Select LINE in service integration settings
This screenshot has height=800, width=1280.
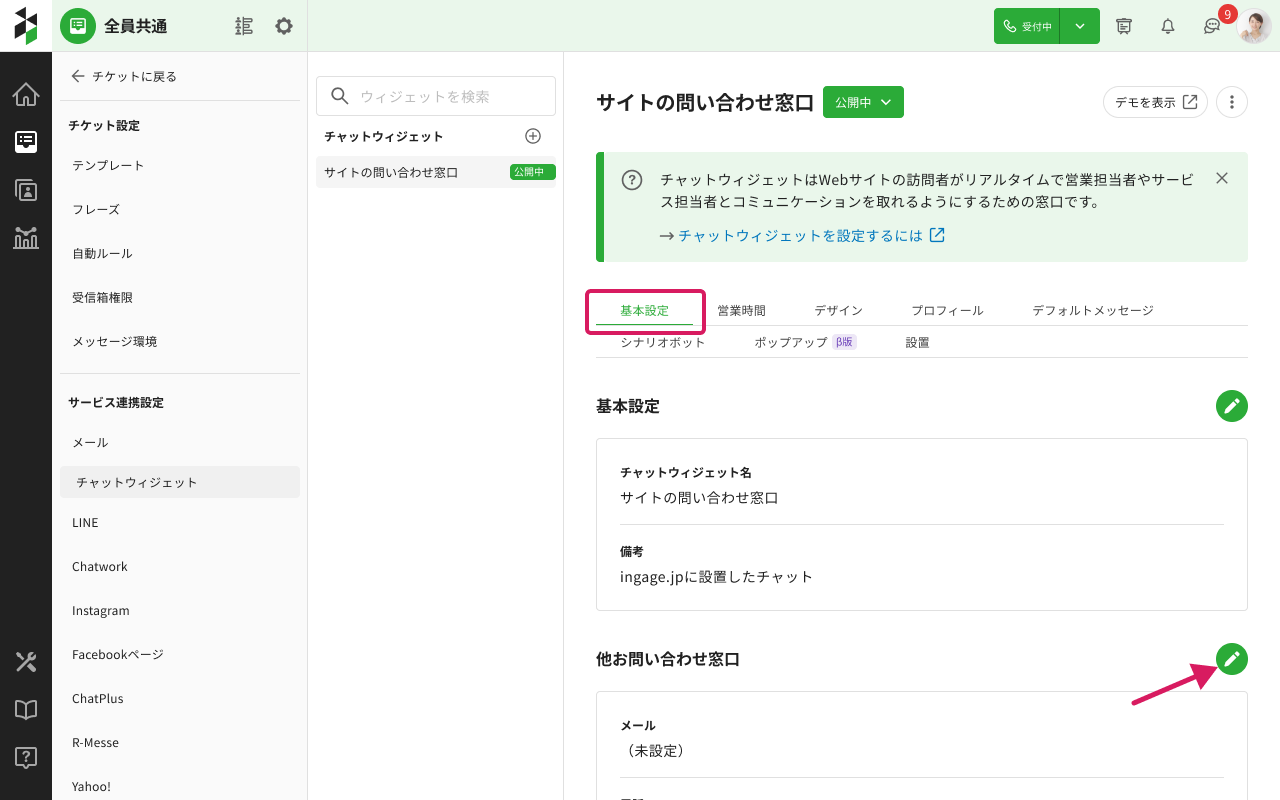pyautogui.click(x=85, y=523)
